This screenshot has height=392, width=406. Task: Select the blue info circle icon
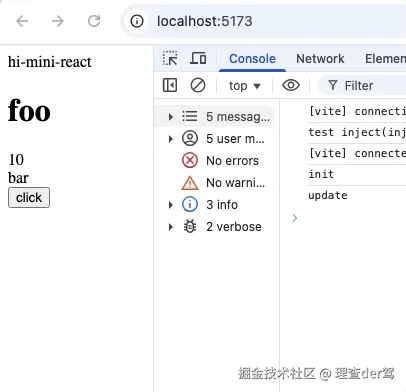click(190, 204)
